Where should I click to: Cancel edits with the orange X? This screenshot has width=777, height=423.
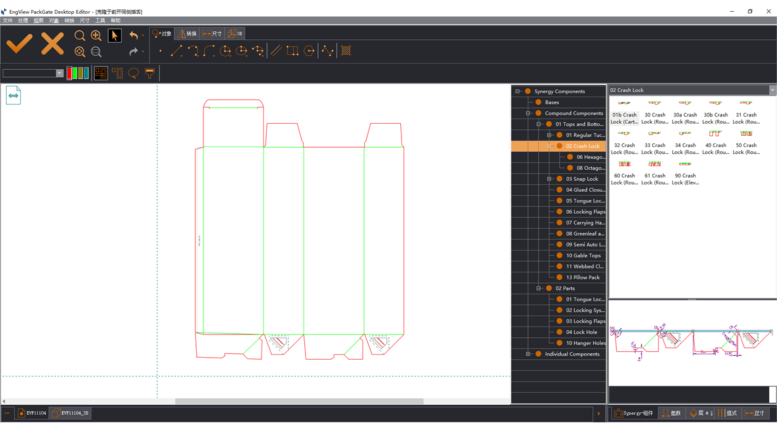[x=52, y=44]
